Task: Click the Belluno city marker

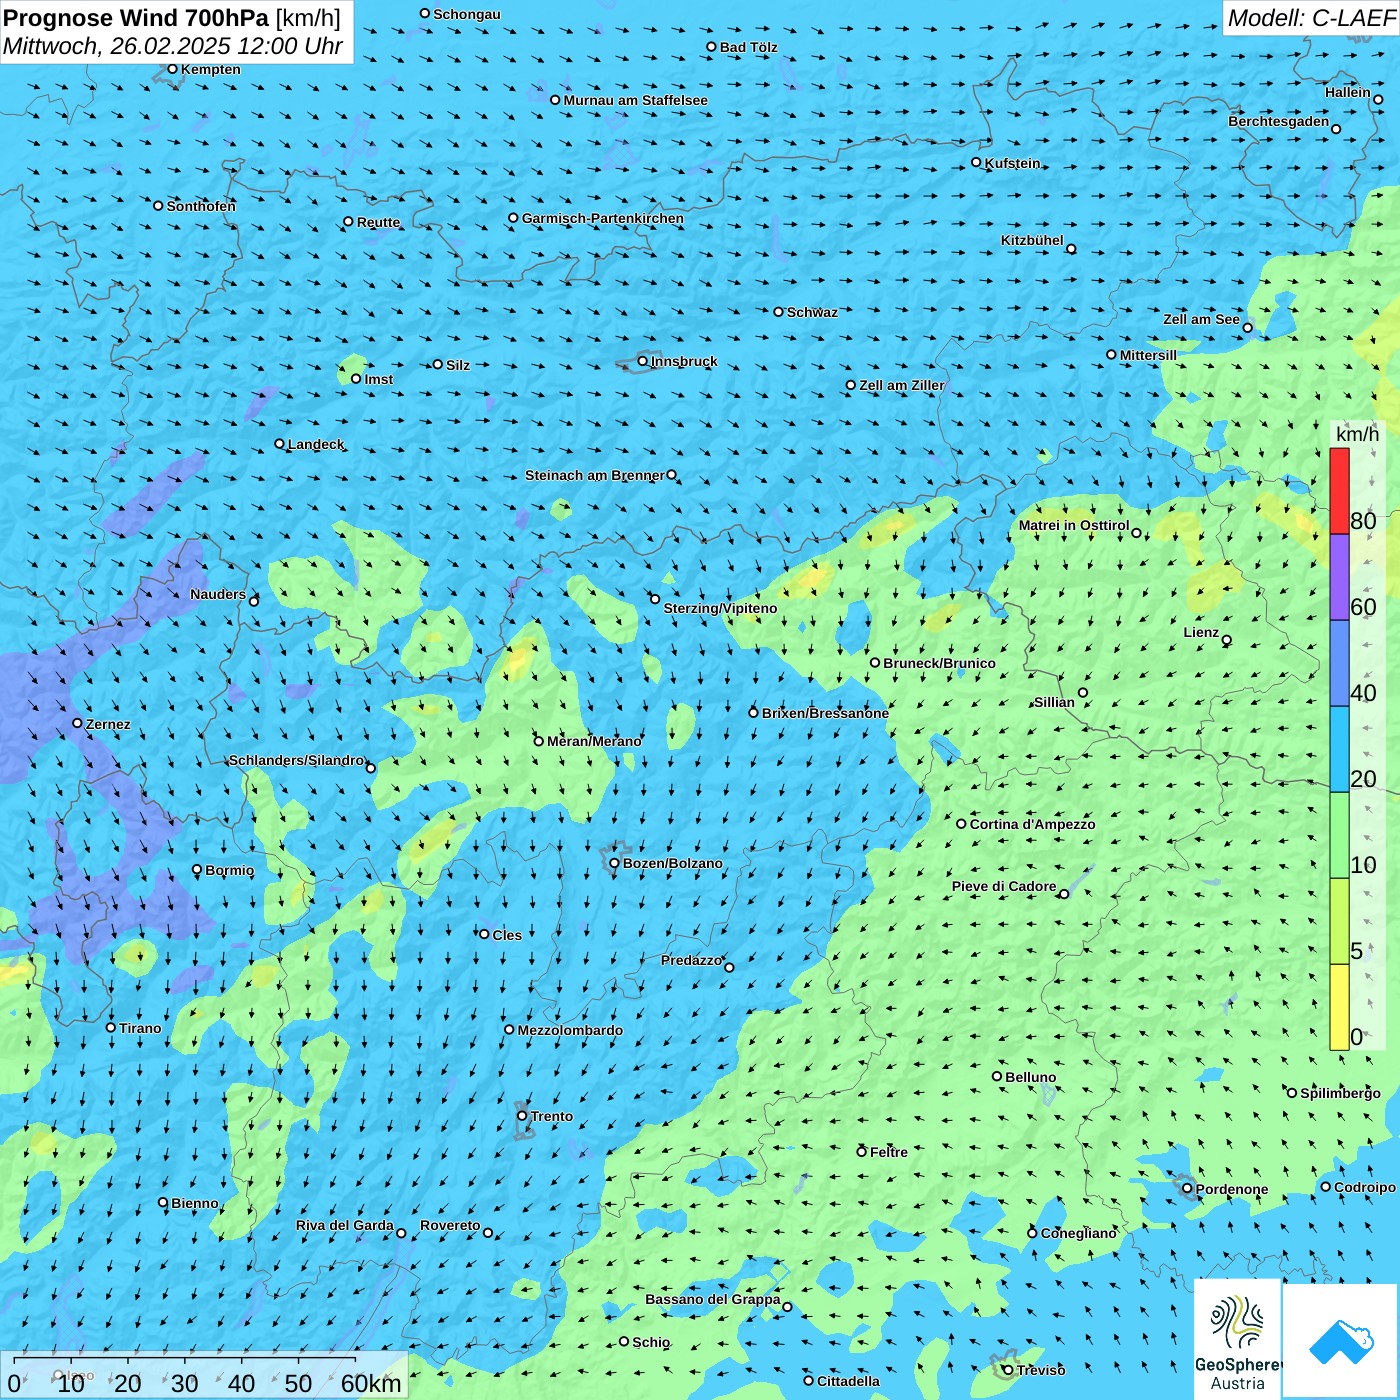Action: (997, 1076)
